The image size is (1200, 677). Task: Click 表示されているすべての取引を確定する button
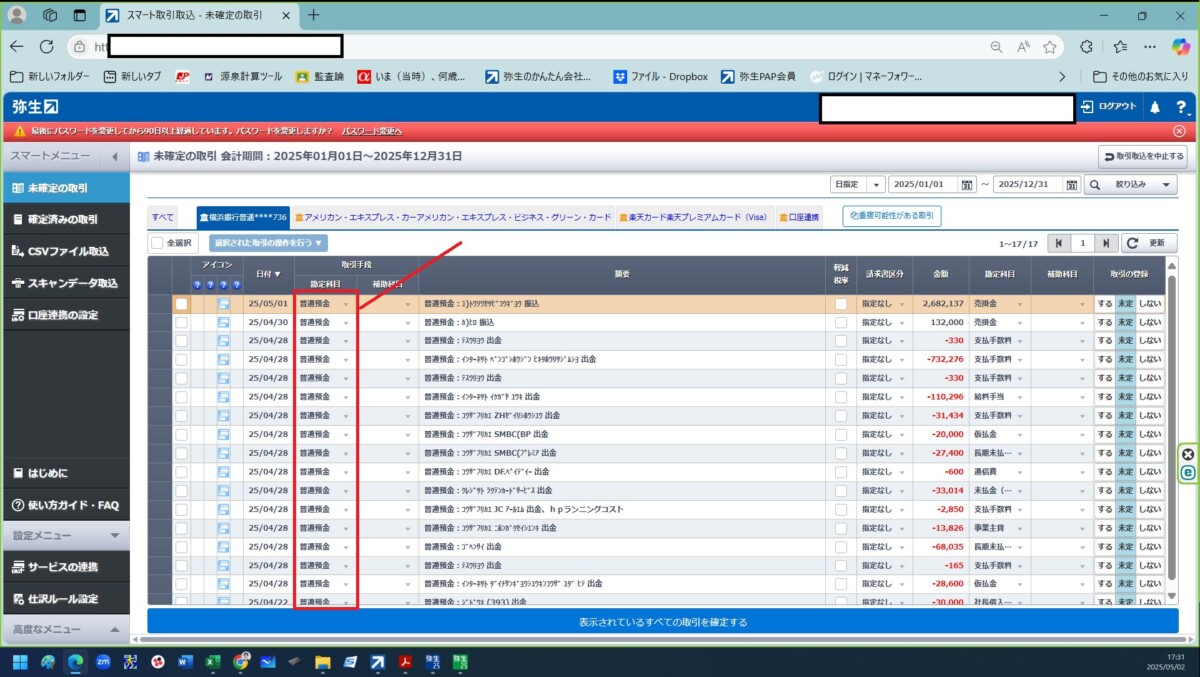coord(662,622)
